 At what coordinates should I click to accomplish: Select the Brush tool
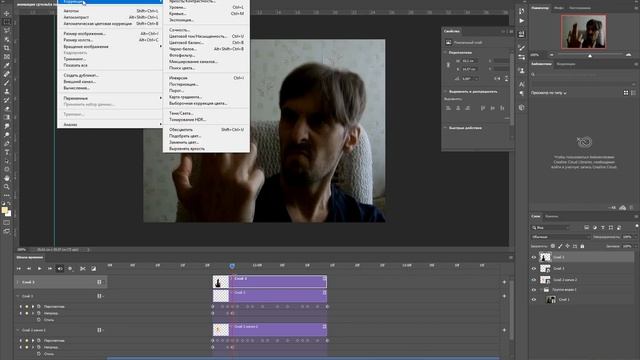(x=7, y=83)
